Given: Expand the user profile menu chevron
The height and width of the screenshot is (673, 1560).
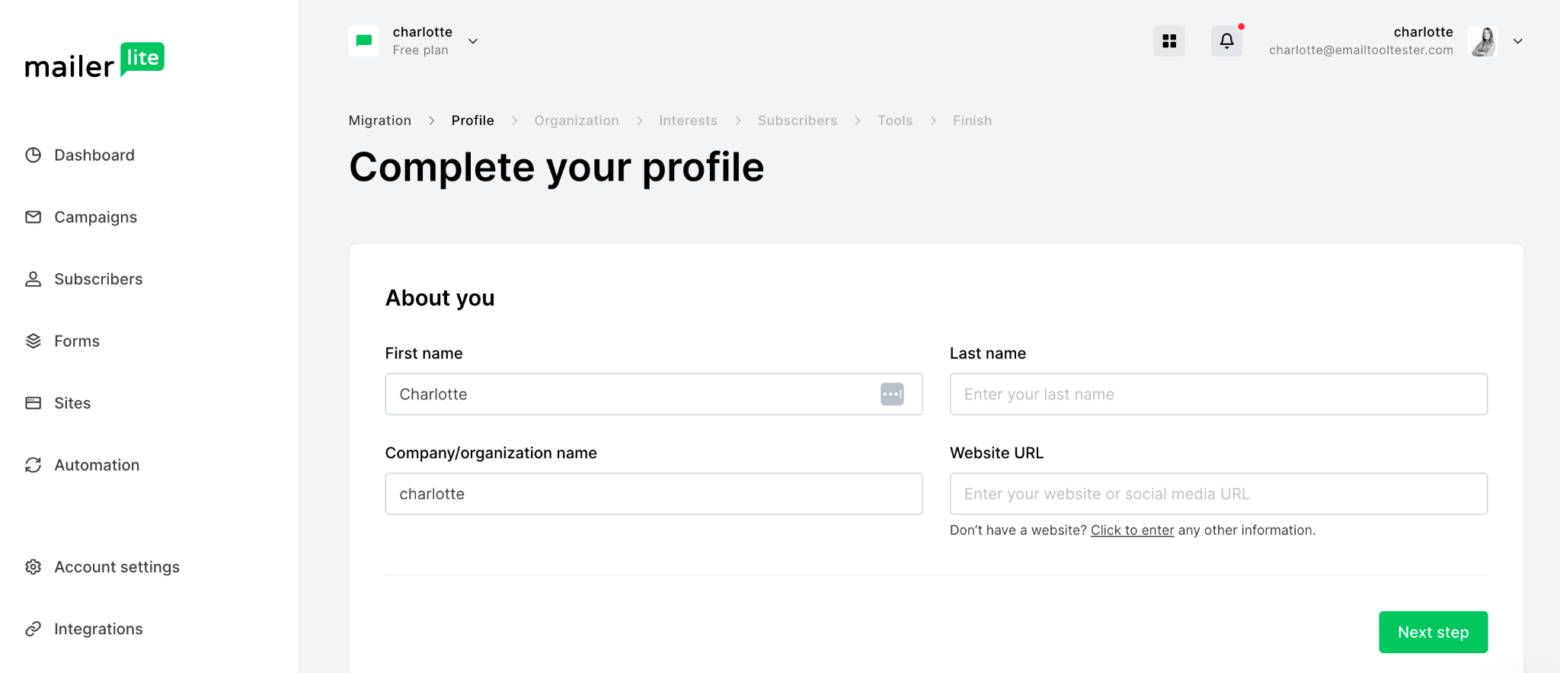Looking at the screenshot, I should point(1518,41).
